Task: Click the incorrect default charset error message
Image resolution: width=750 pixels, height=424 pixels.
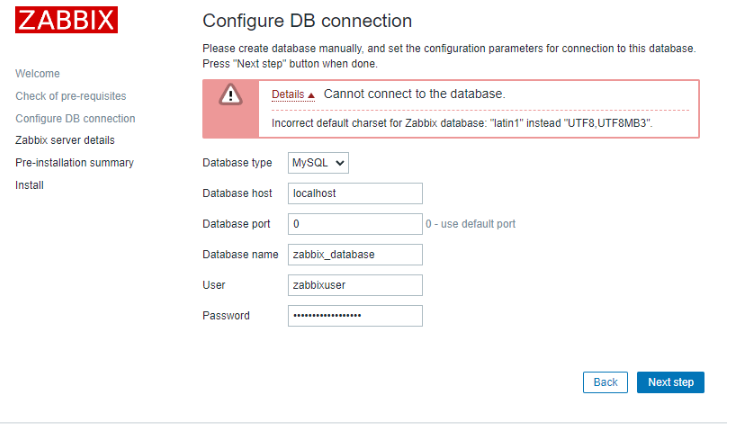Action: [469, 124]
